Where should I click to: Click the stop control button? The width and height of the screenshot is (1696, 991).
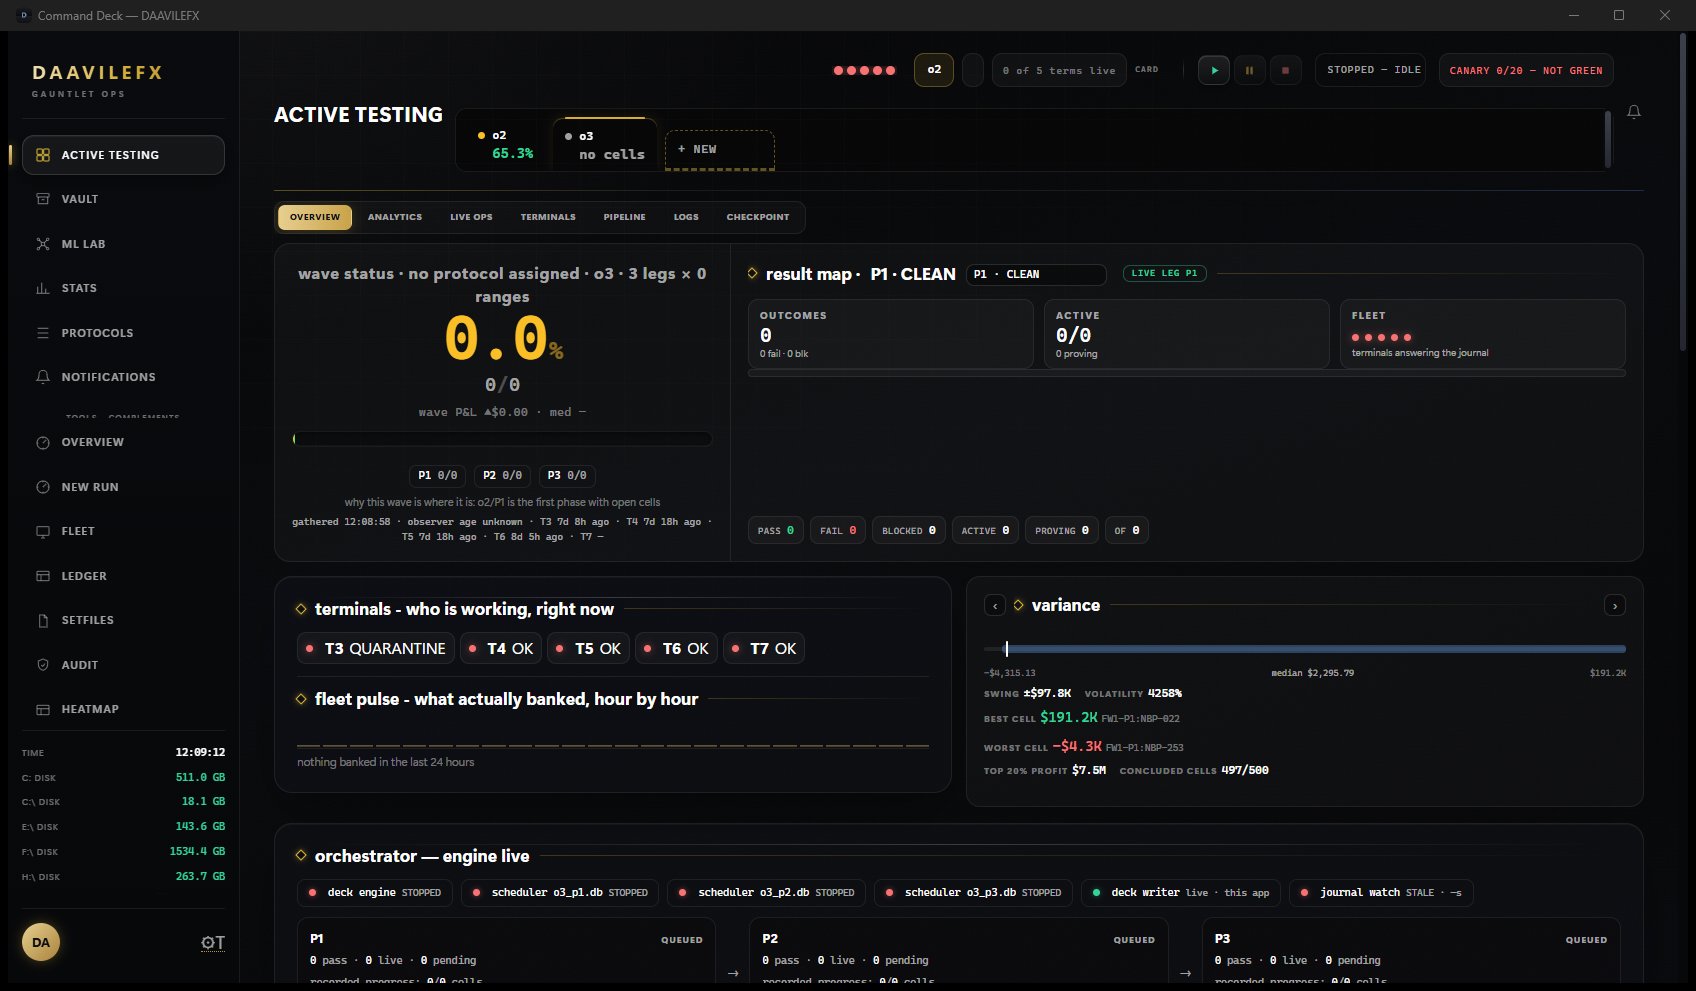tap(1285, 70)
